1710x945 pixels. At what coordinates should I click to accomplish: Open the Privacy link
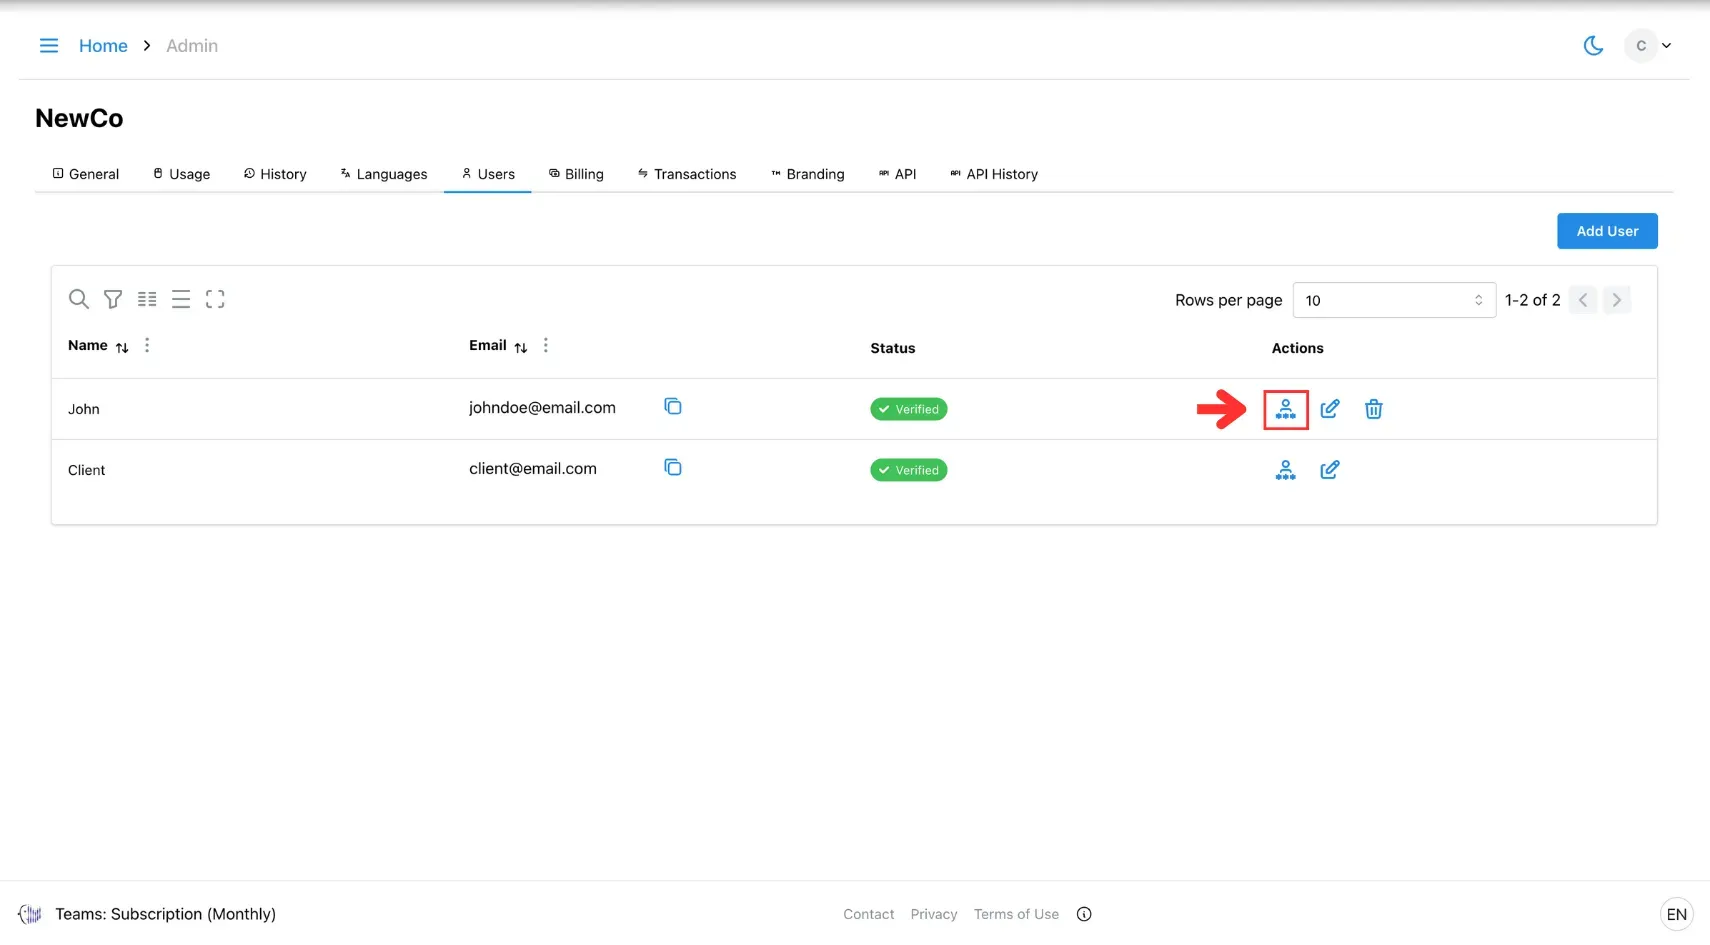pyautogui.click(x=934, y=914)
